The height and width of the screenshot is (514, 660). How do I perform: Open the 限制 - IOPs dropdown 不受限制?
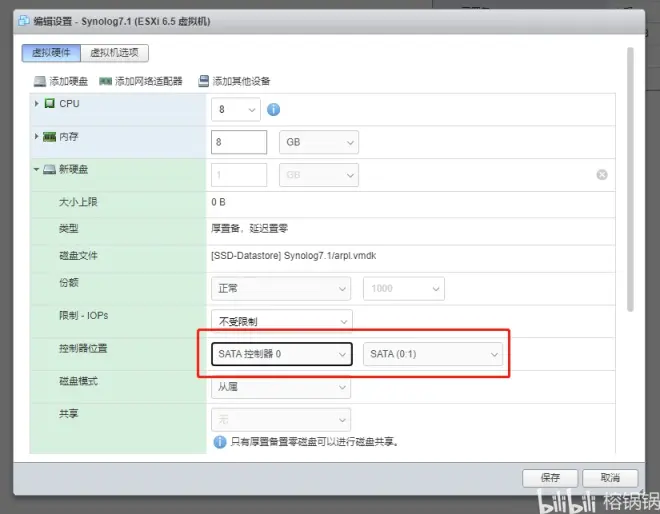[x=282, y=322]
